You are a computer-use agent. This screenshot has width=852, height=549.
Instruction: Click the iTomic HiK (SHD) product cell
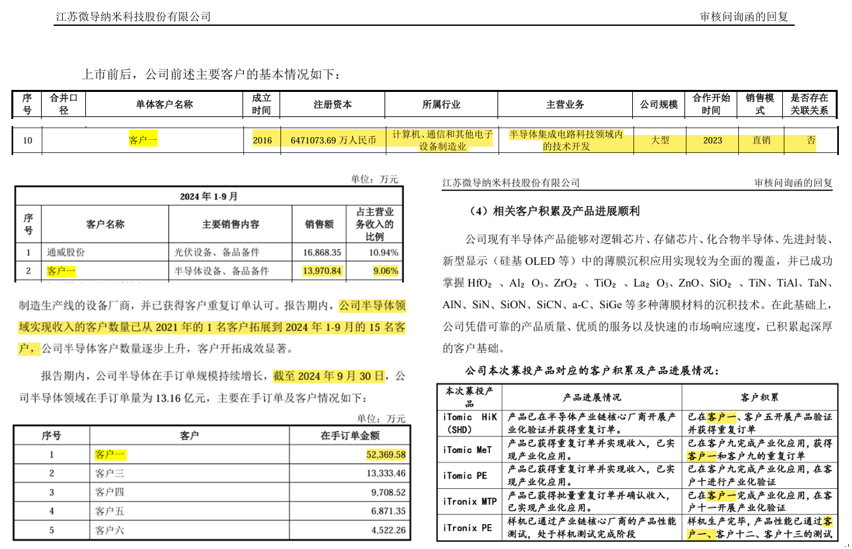[470, 423]
